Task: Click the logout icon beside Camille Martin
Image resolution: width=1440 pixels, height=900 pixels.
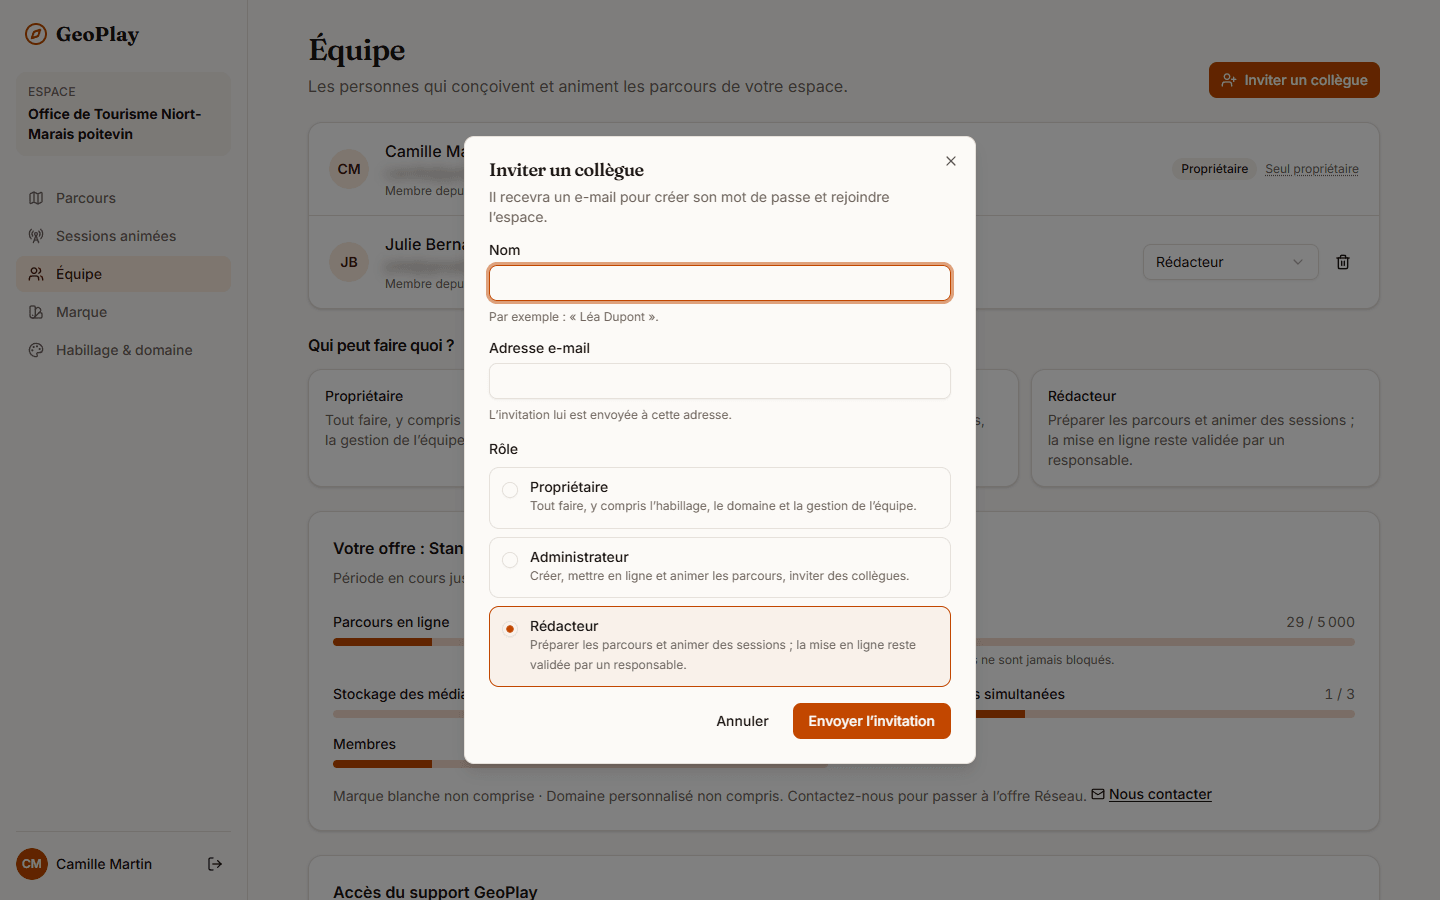Action: (215, 864)
